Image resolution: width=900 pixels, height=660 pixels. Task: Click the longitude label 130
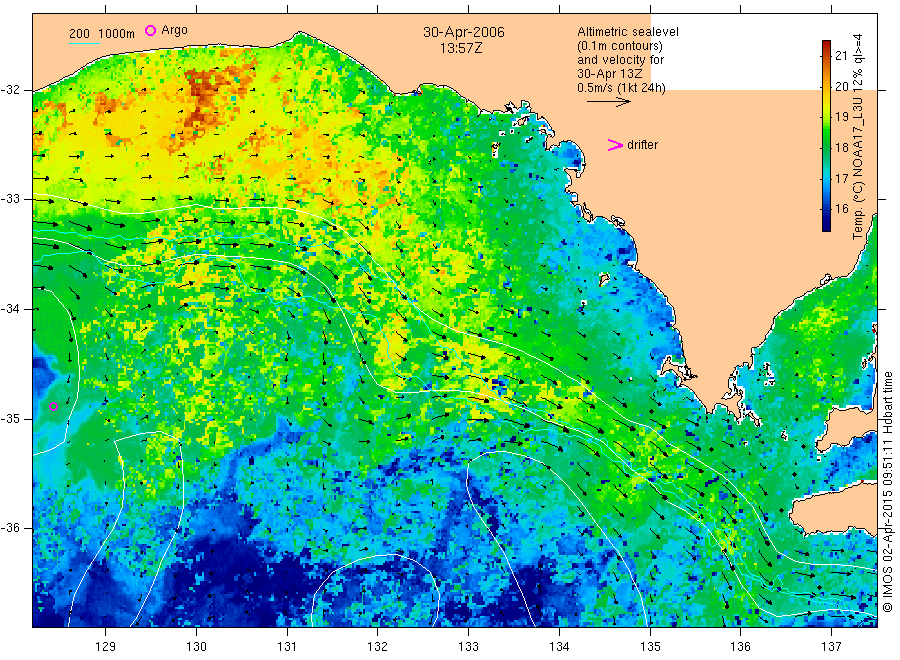pyautogui.click(x=196, y=646)
